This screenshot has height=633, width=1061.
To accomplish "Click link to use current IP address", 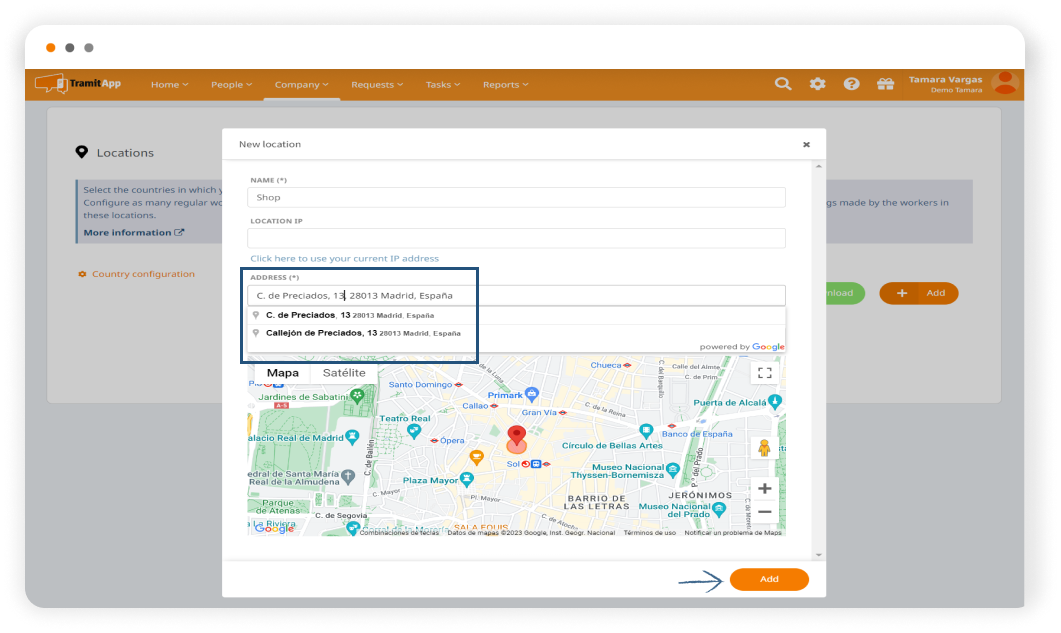I will tap(344, 258).
